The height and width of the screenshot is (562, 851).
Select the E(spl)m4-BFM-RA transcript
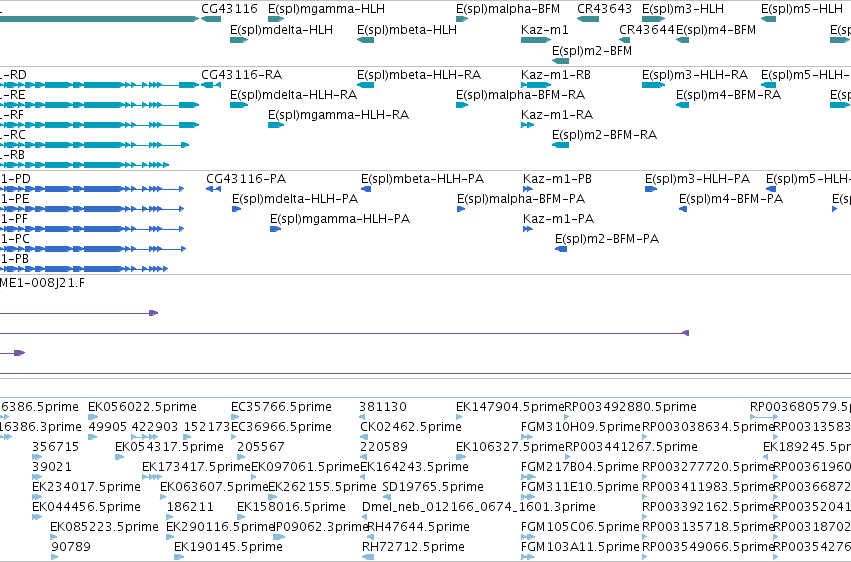point(683,105)
